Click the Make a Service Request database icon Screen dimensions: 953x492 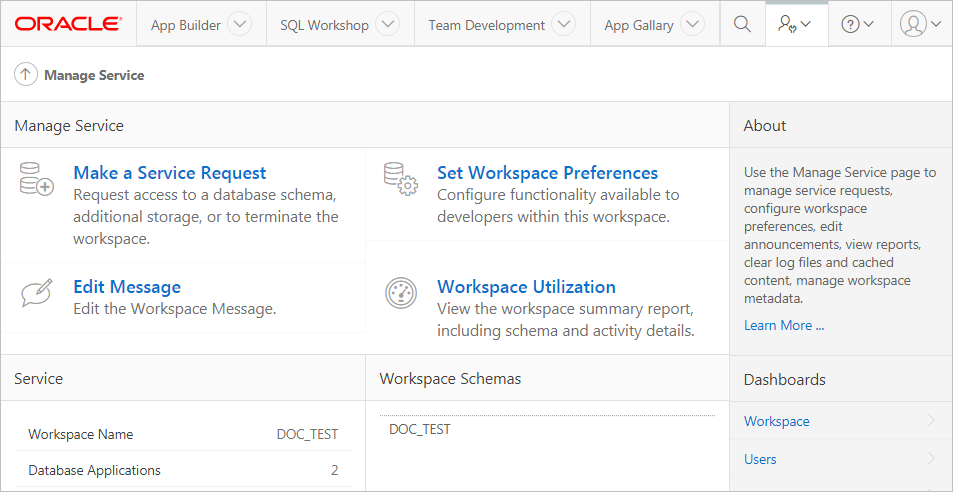[37, 180]
